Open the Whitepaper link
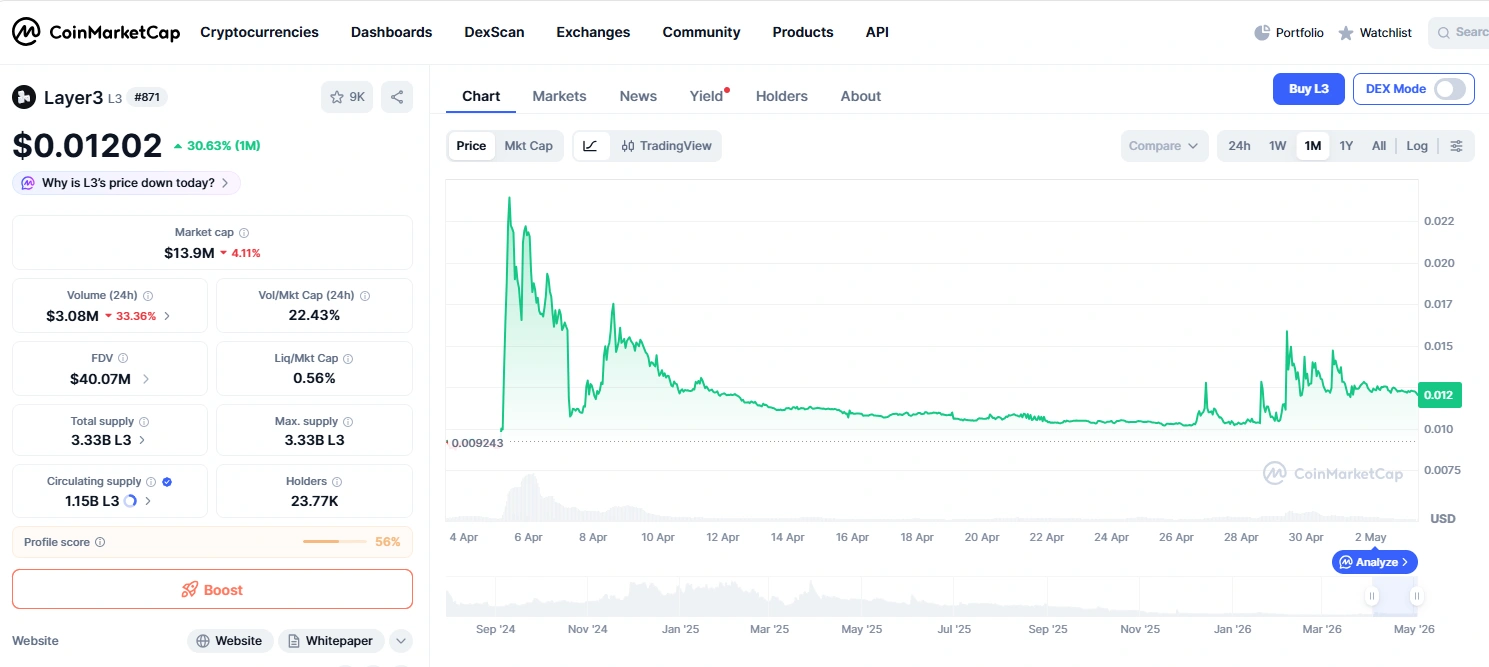 tap(331, 641)
